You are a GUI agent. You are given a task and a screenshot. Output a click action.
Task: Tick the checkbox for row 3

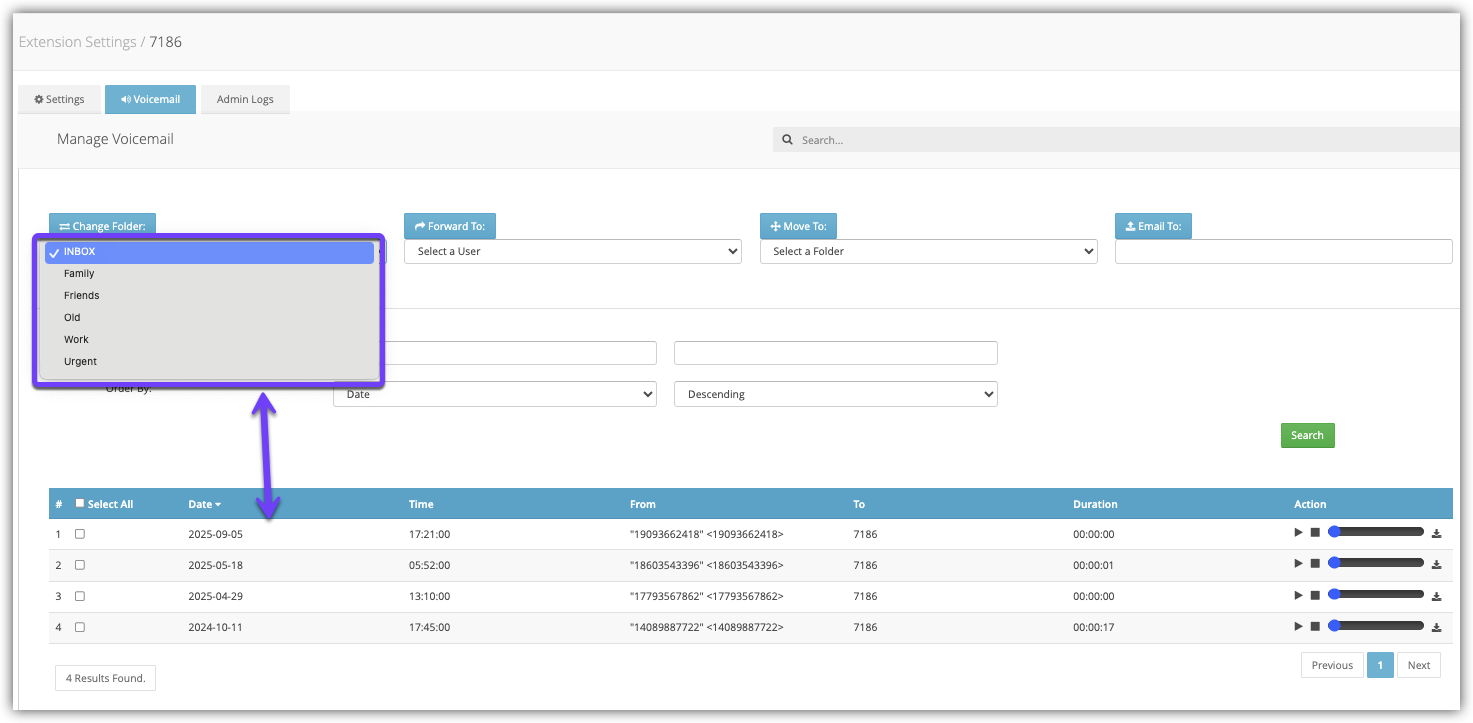pos(80,596)
